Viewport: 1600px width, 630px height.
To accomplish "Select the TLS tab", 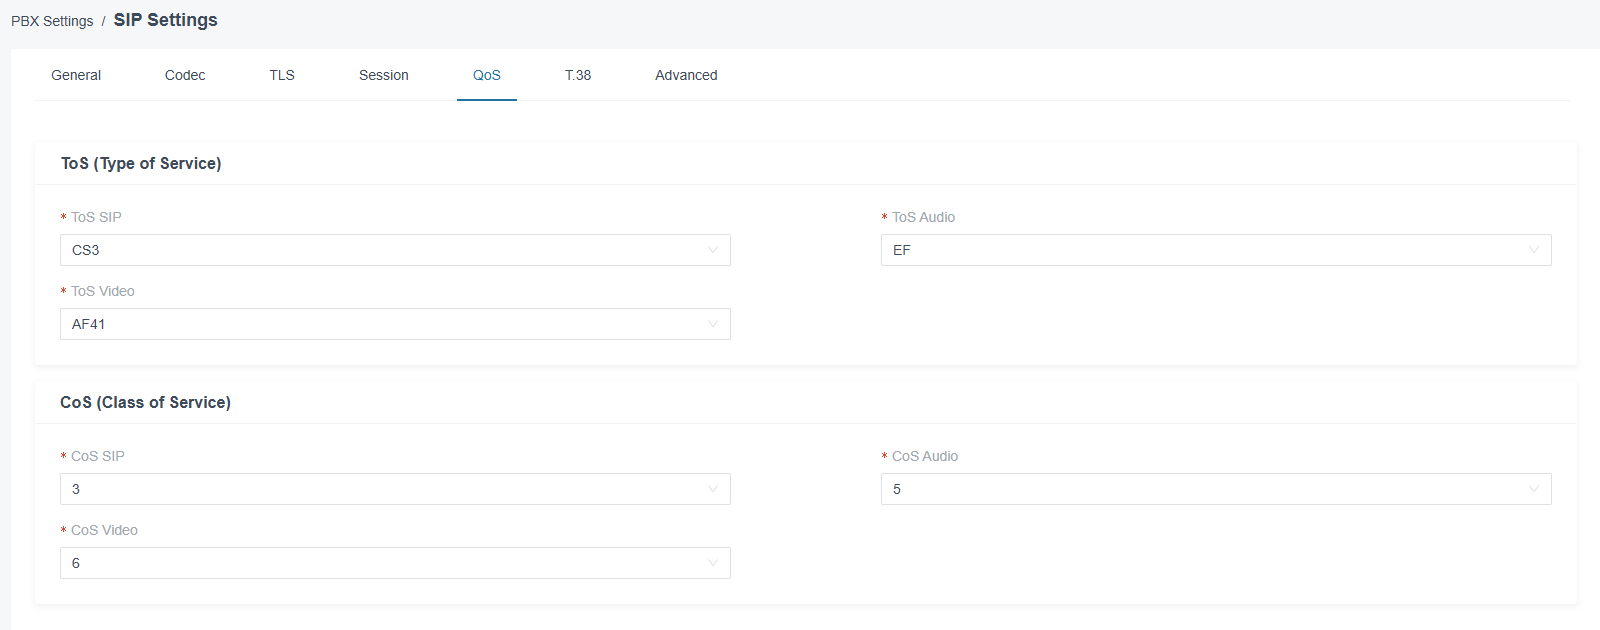I will tap(282, 75).
